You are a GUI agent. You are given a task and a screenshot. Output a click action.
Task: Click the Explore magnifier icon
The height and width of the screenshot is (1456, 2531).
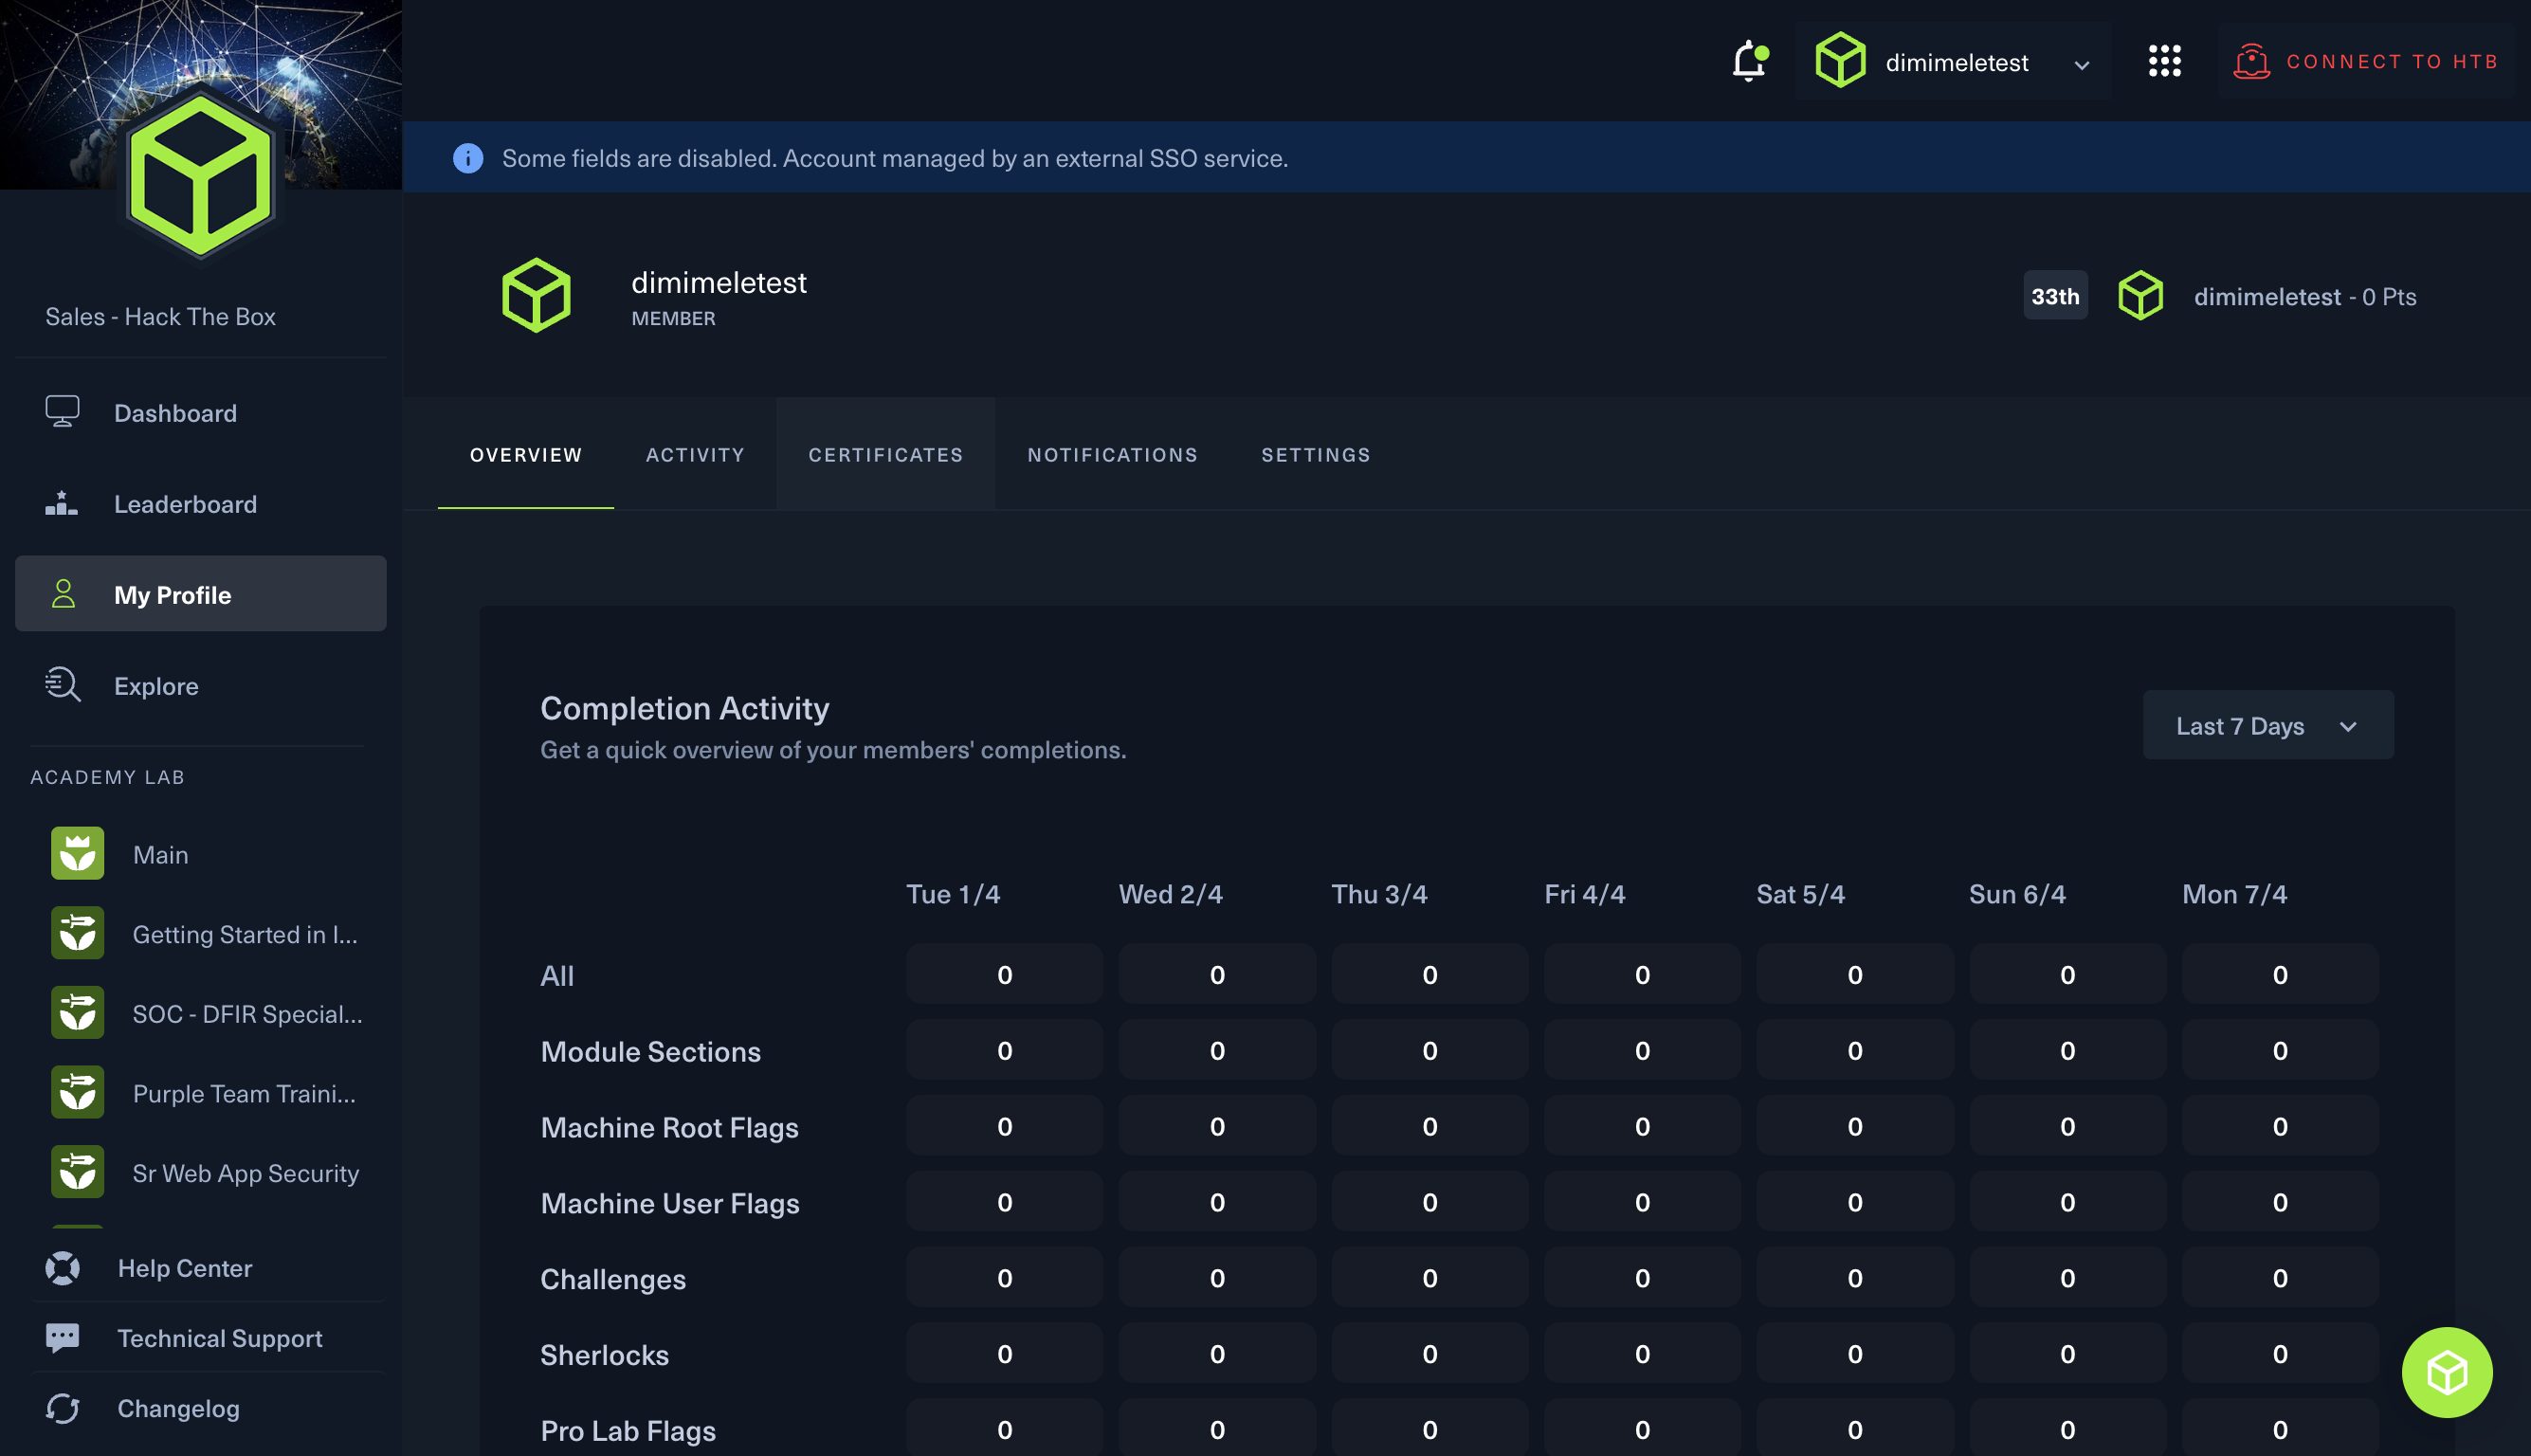tap(62, 685)
